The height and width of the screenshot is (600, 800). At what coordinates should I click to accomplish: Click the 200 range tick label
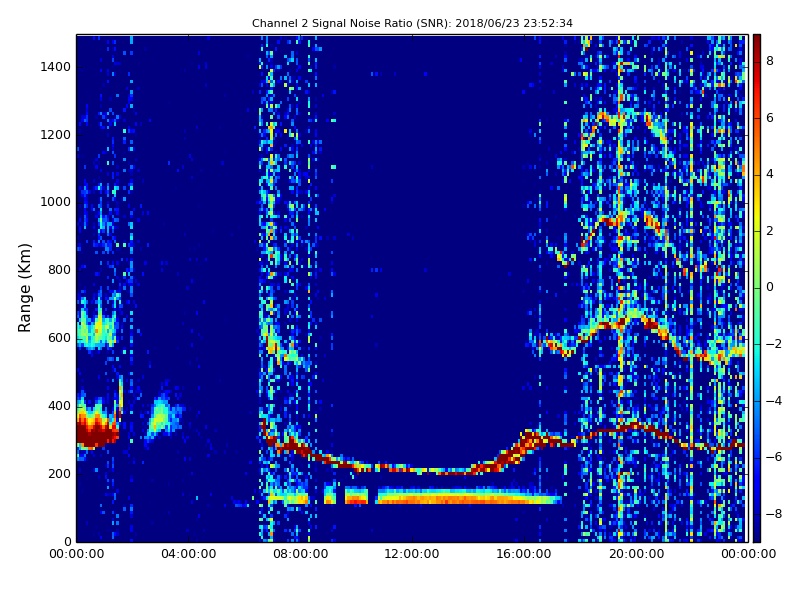click(59, 473)
